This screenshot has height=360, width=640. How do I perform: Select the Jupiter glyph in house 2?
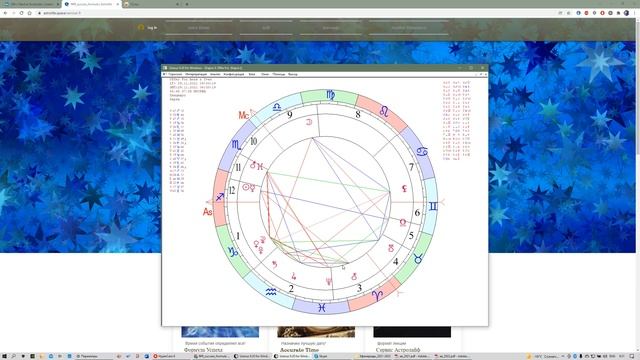[293, 276]
